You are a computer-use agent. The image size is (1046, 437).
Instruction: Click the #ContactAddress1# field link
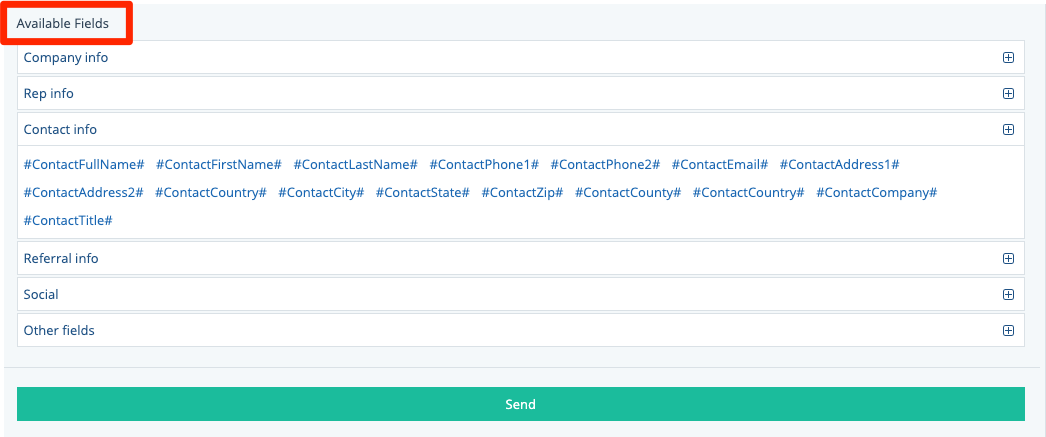click(x=840, y=164)
